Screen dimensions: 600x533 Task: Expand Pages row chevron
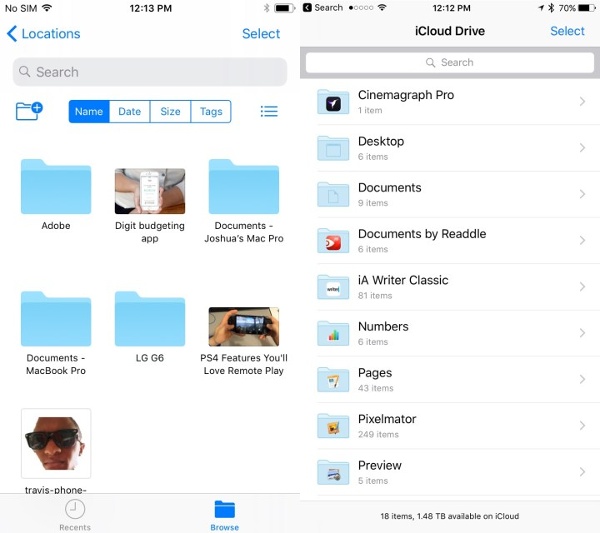(582, 379)
